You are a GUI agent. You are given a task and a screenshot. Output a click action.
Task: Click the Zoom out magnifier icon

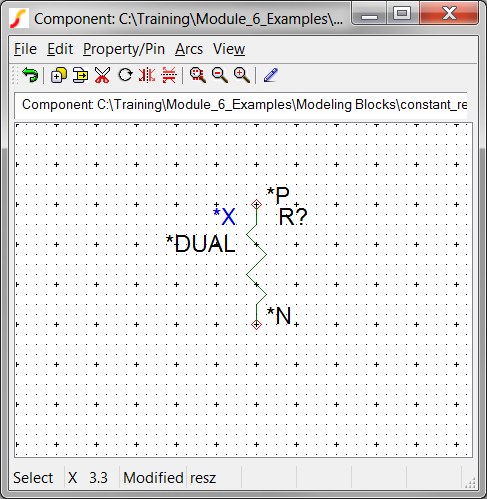pos(220,75)
